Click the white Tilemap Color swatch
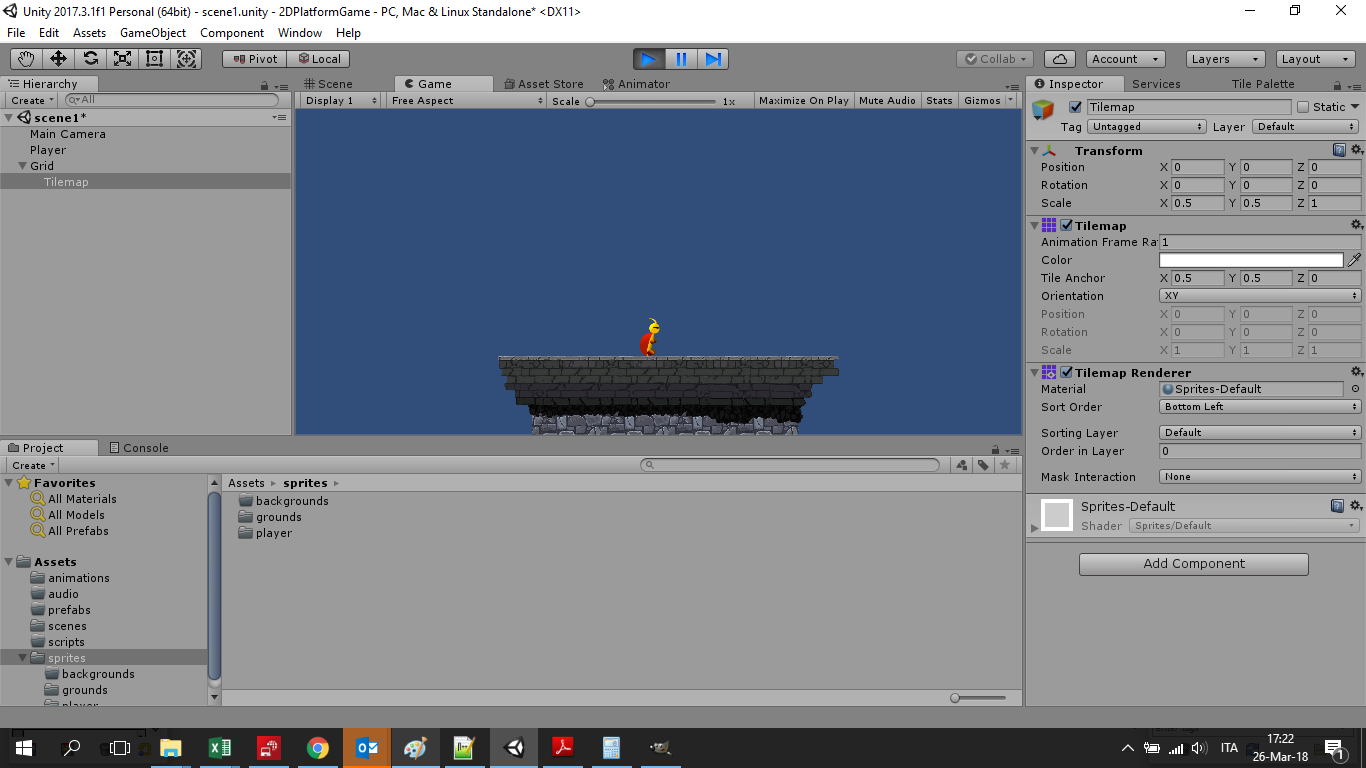 click(x=1250, y=260)
